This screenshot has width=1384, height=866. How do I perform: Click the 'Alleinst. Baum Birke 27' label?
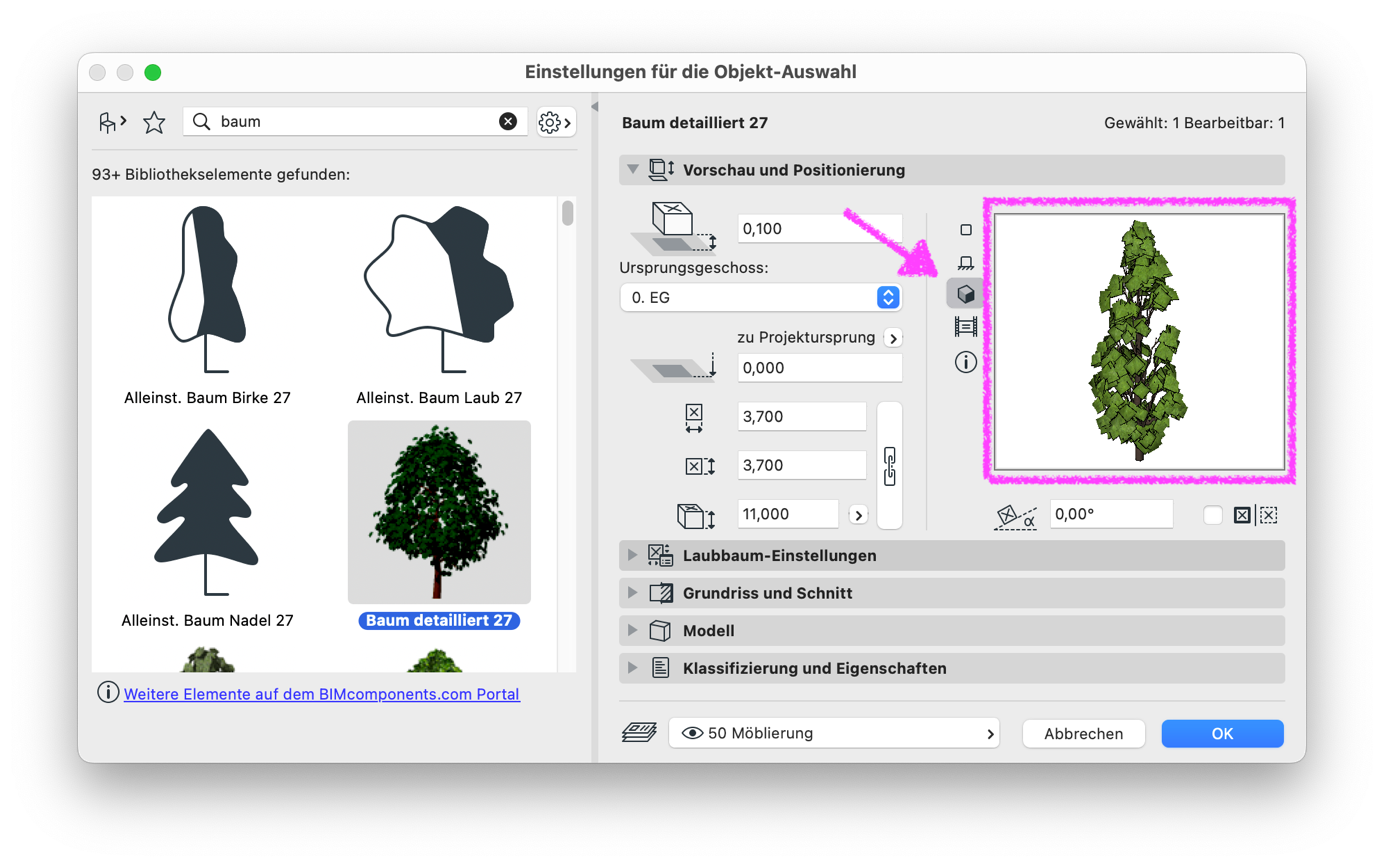[x=207, y=397]
